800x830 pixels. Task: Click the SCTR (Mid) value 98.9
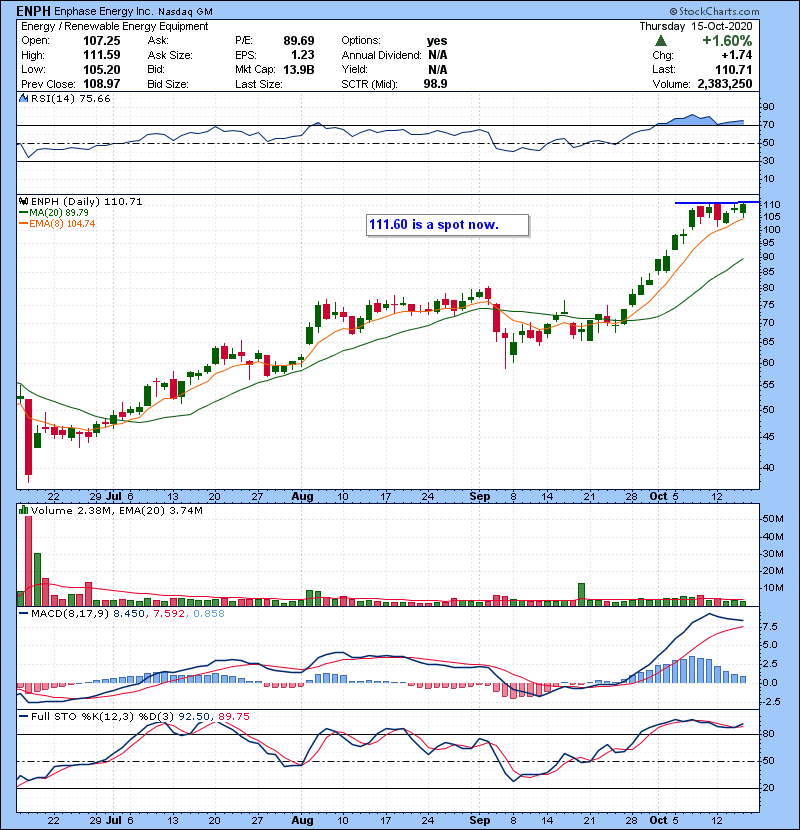coord(435,84)
